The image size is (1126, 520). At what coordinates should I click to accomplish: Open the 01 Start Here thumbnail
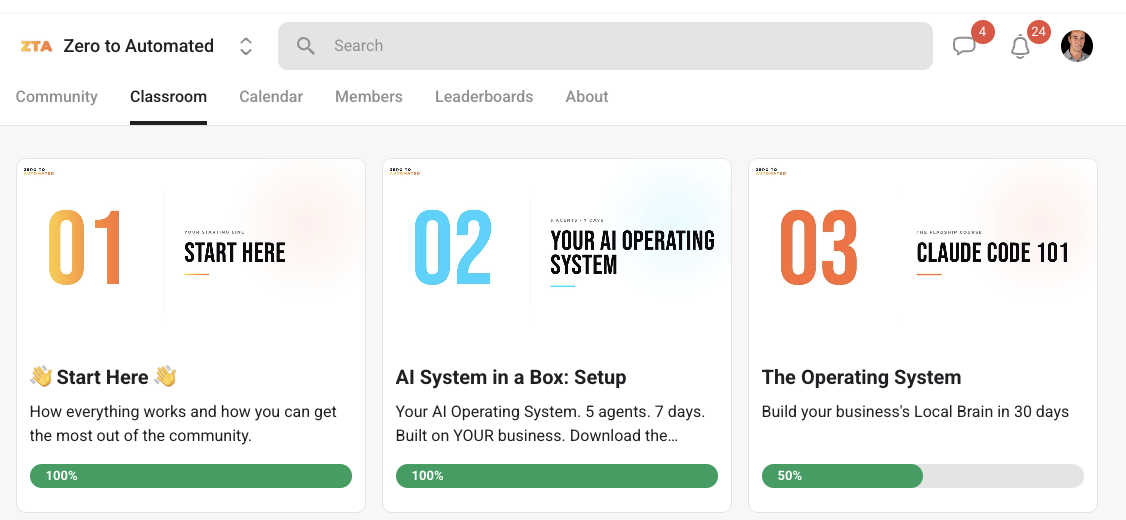pos(191,250)
